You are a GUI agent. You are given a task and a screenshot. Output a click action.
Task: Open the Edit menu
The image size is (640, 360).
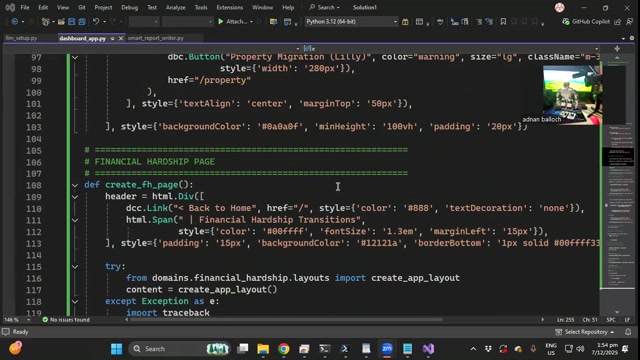43,7
